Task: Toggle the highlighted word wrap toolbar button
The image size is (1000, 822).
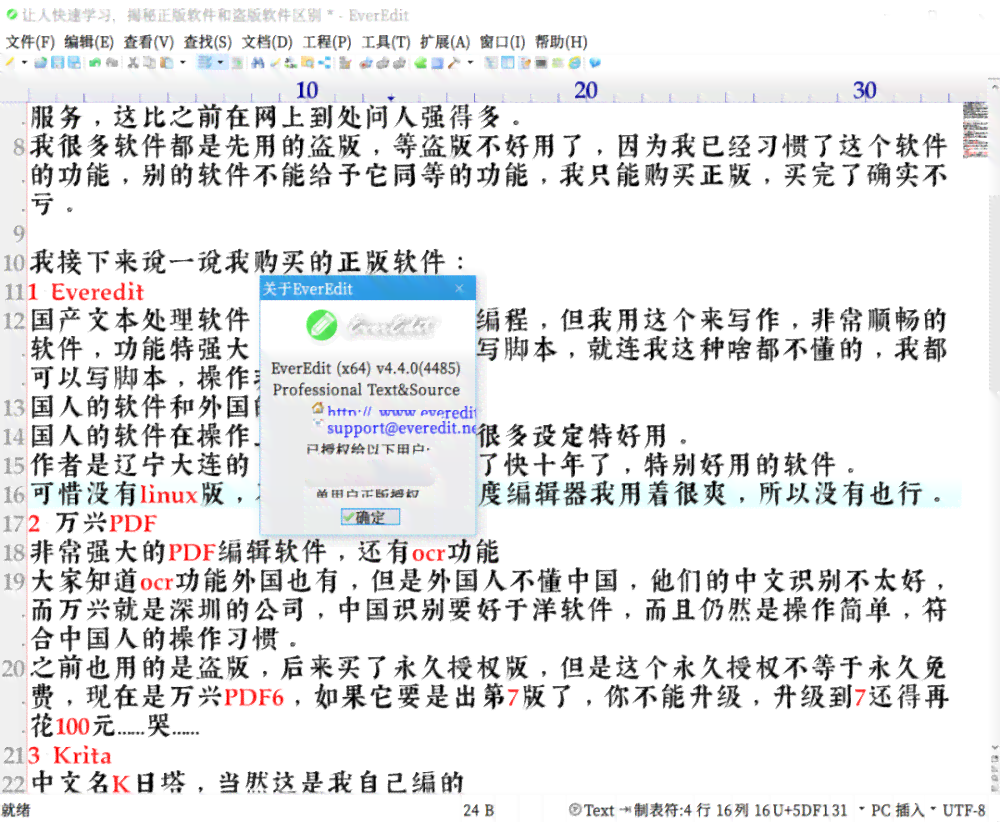Action: click(x=205, y=63)
